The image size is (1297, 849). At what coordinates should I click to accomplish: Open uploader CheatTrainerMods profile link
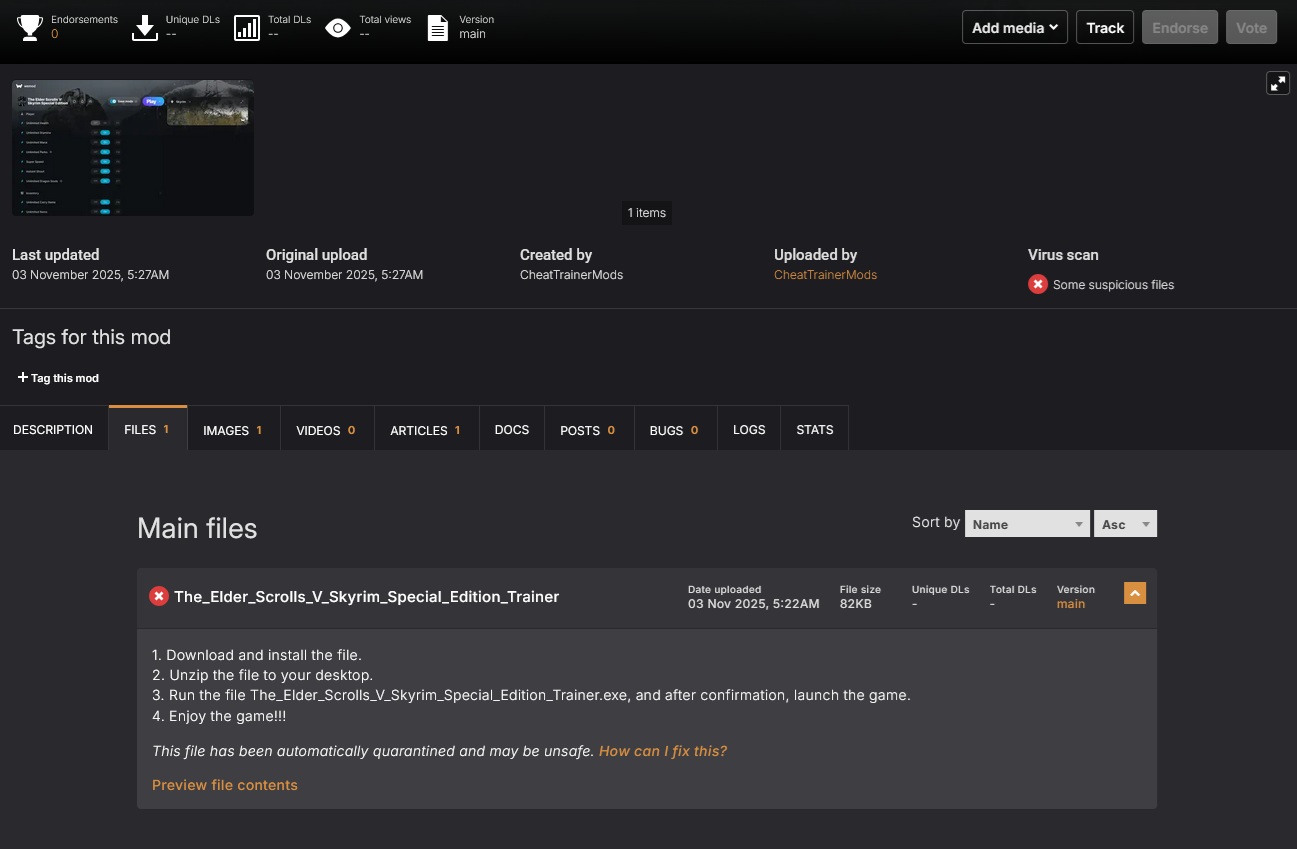[x=825, y=275]
